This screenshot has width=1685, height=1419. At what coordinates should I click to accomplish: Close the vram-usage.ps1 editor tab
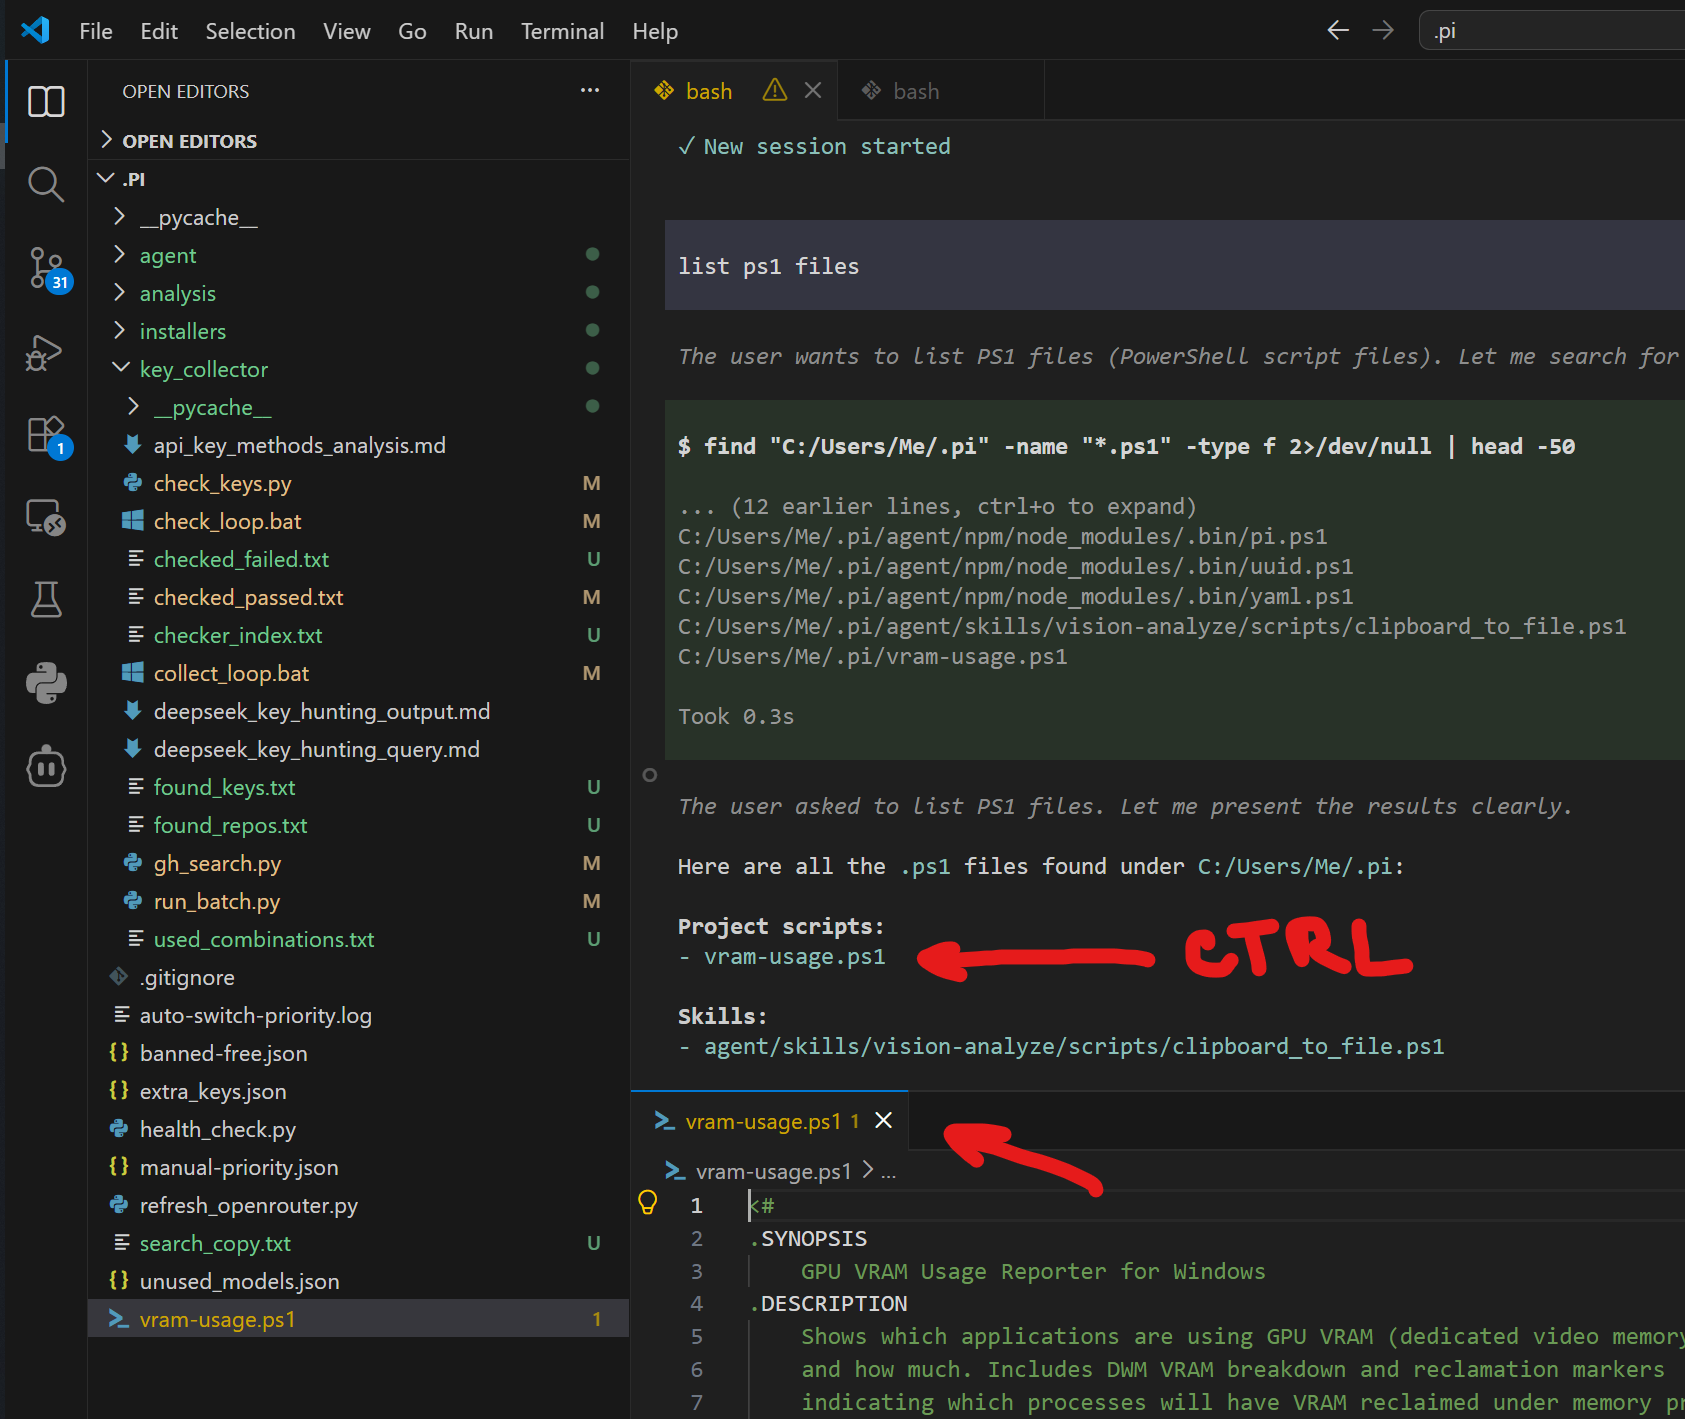point(884,1120)
